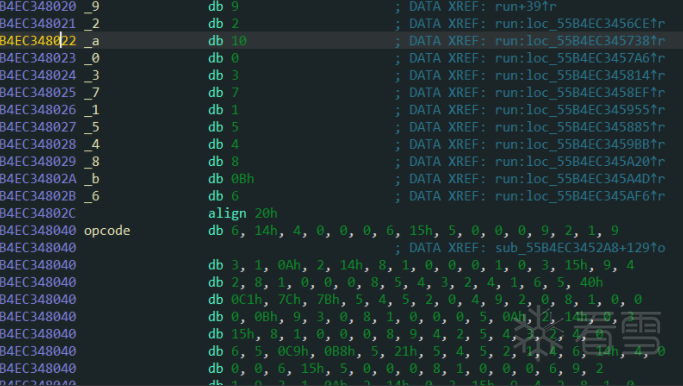The width and height of the screenshot is (683, 386).
Task: Follow xref run:loc_55B4EC345AF6
Action: pyautogui.click(x=580, y=196)
